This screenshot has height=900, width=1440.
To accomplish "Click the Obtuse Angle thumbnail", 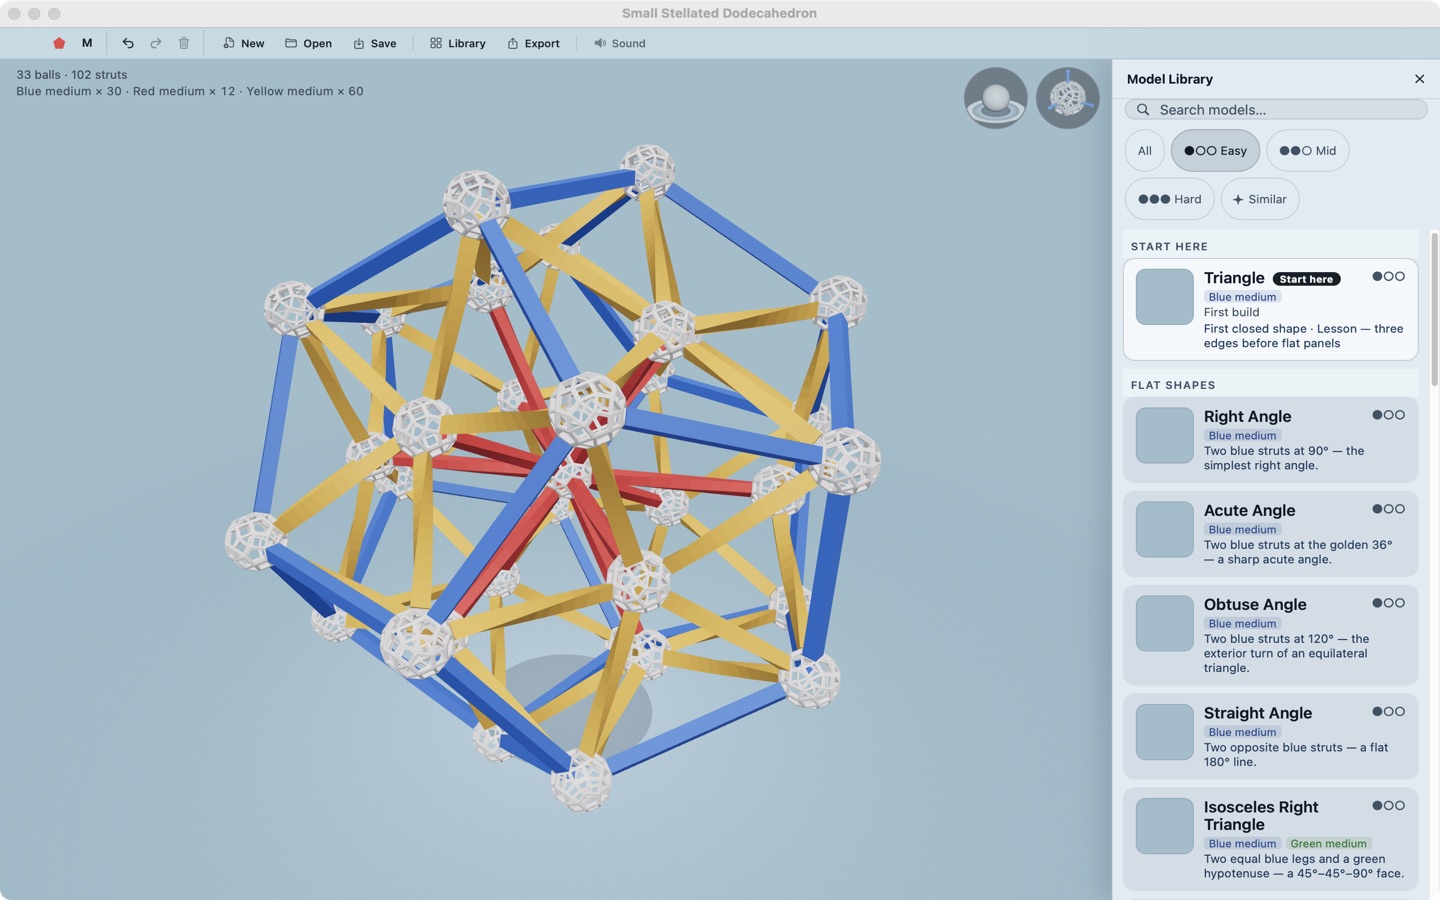I will click(1164, 623).
